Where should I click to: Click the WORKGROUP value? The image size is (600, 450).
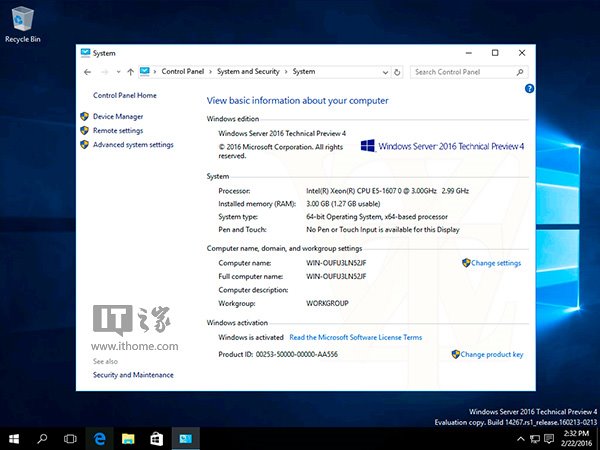(327, 303)
